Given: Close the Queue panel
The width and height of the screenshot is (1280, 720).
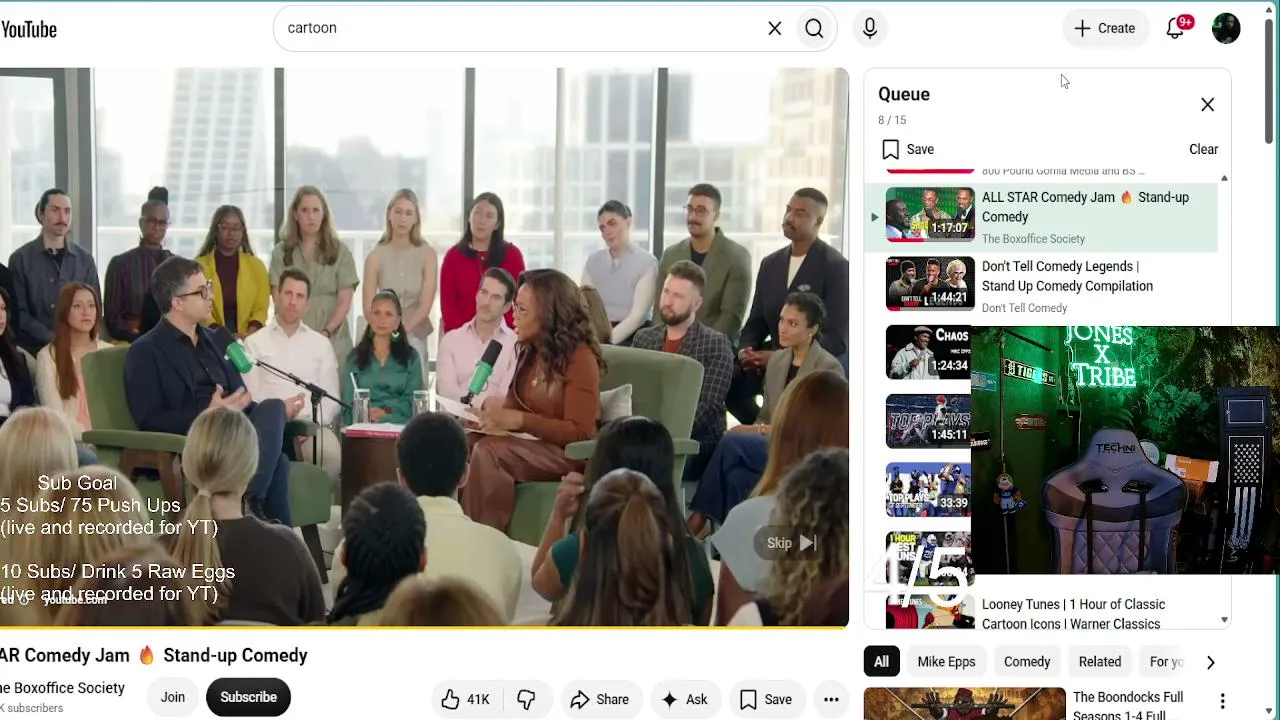Looking at the screenshot, I should click(1207, 105).
